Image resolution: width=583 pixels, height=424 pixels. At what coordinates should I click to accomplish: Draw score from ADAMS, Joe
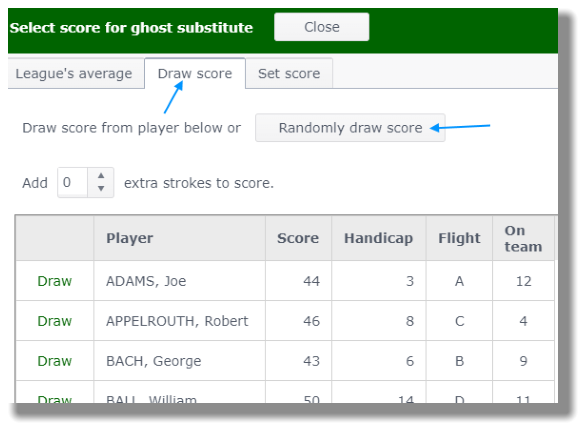[x=55, y=281]
